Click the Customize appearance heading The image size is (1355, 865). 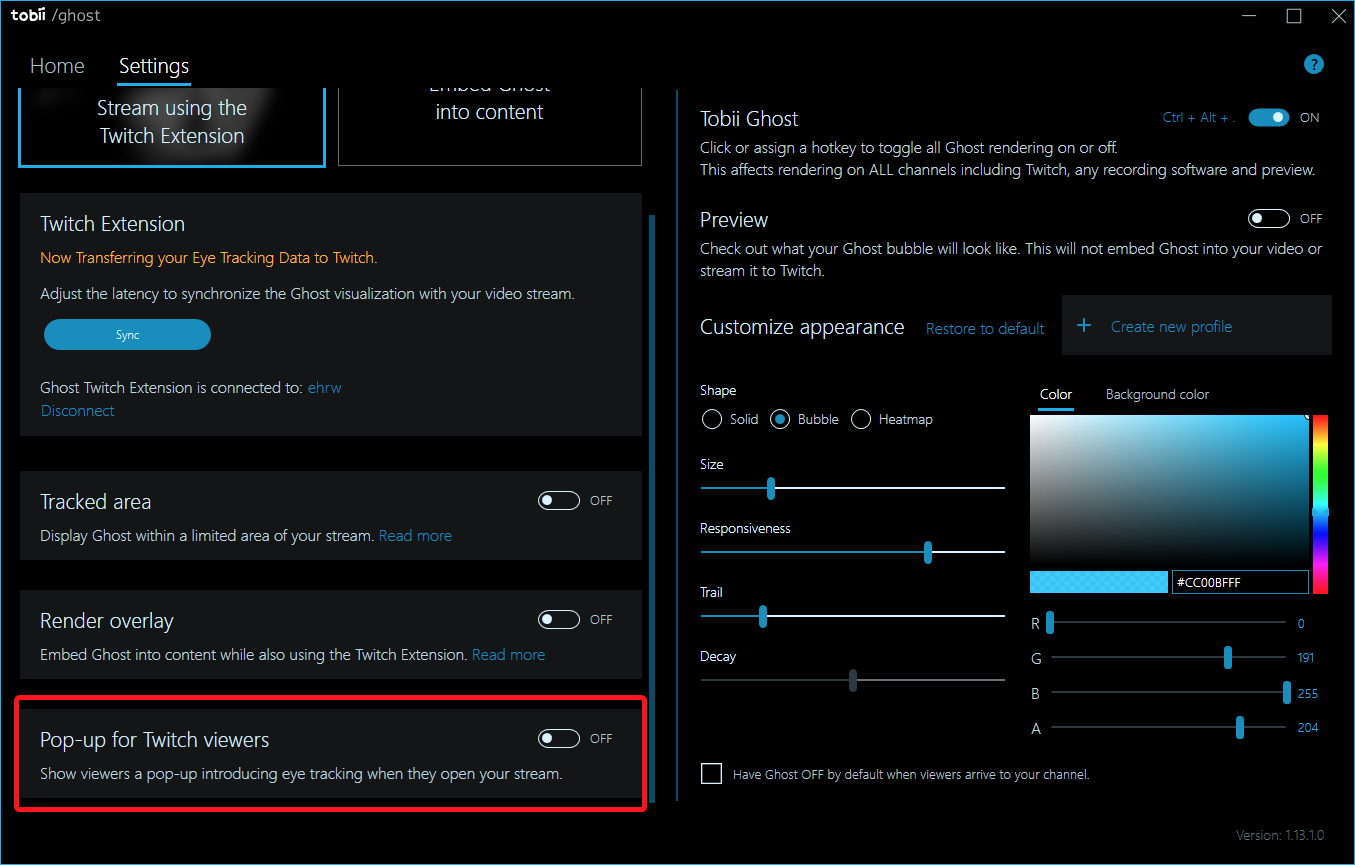[802, 327]
